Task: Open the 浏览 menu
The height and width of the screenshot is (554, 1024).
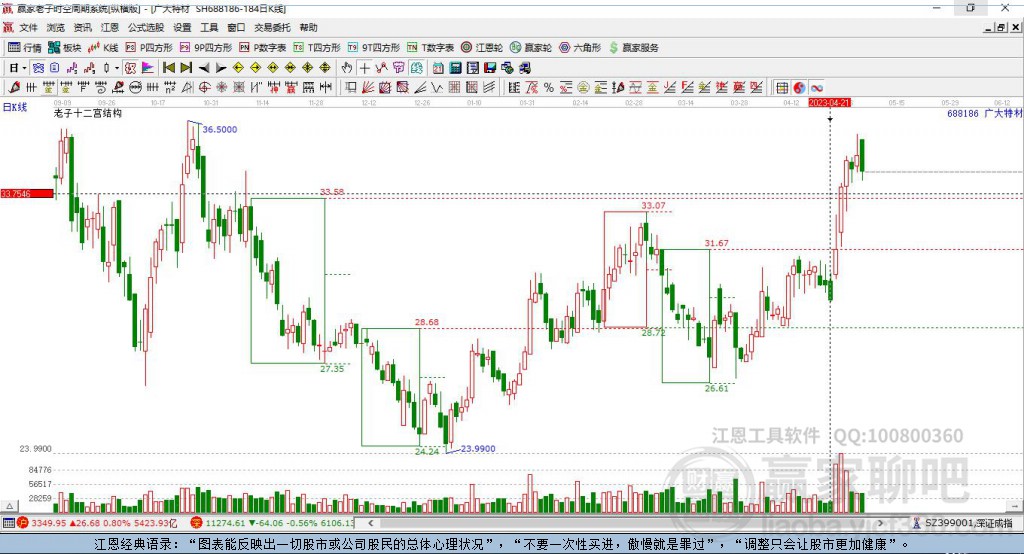Action: tap(56, 27)
